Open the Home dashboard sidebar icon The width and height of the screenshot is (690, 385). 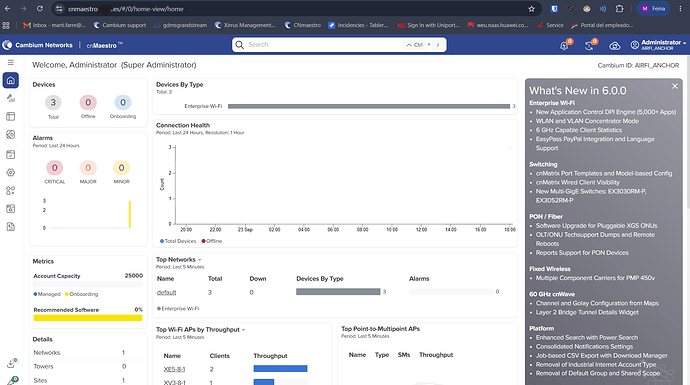pyautogui.click(x=11, y=80)
